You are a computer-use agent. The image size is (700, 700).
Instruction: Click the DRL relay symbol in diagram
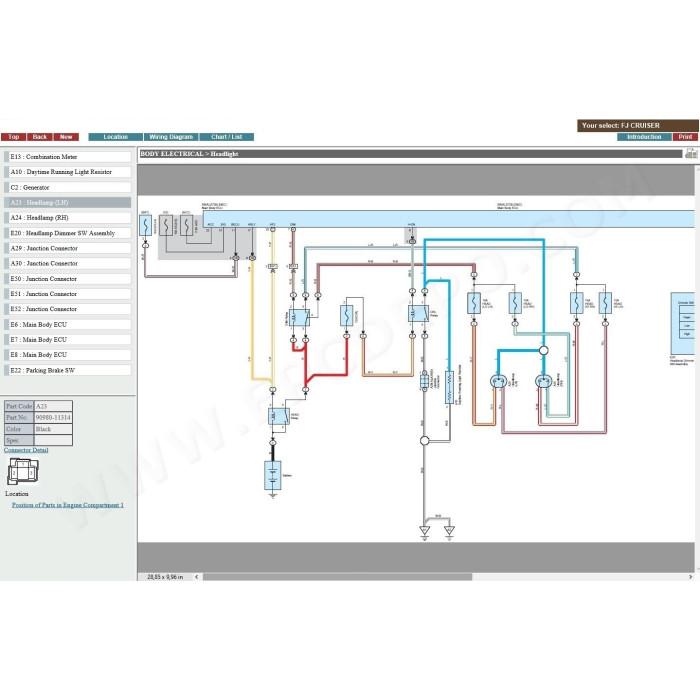click(418, 313)
